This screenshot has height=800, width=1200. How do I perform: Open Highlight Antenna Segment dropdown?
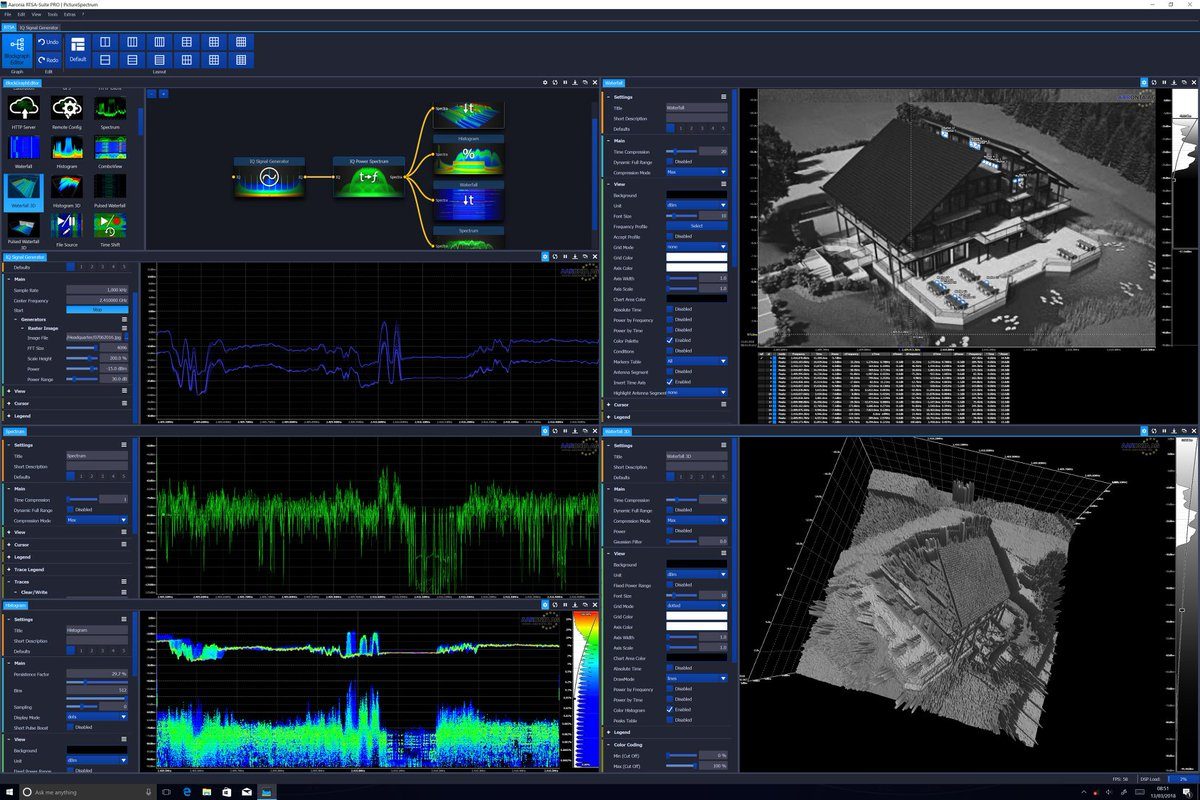tap(697, 393)
